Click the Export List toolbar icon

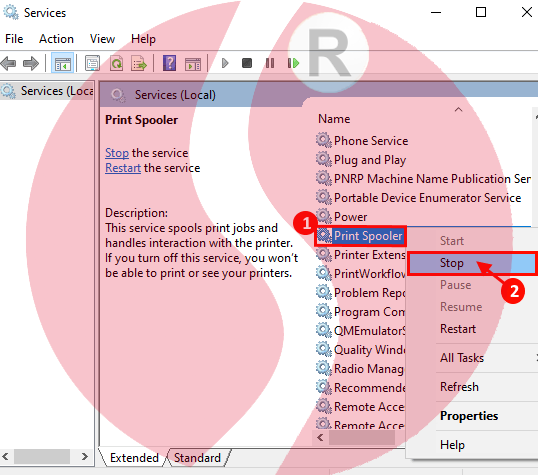tap(139, 63)
